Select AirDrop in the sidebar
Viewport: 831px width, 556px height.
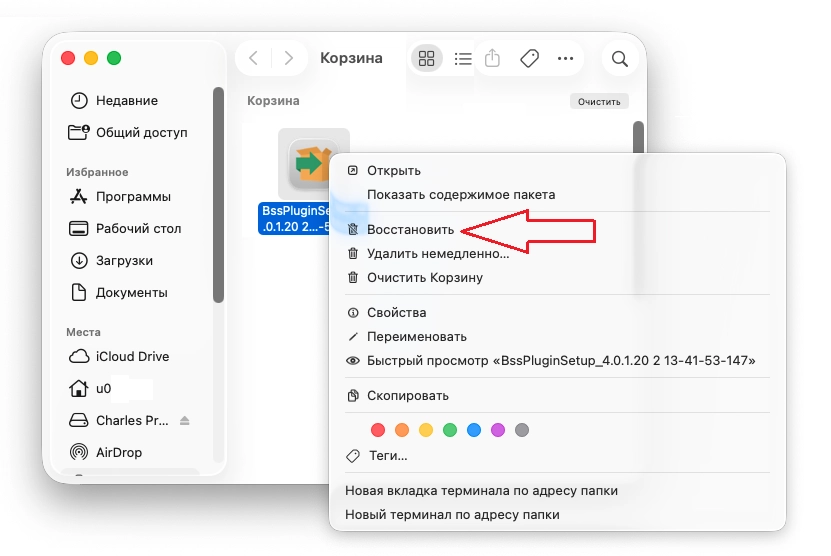coord(118,453)
